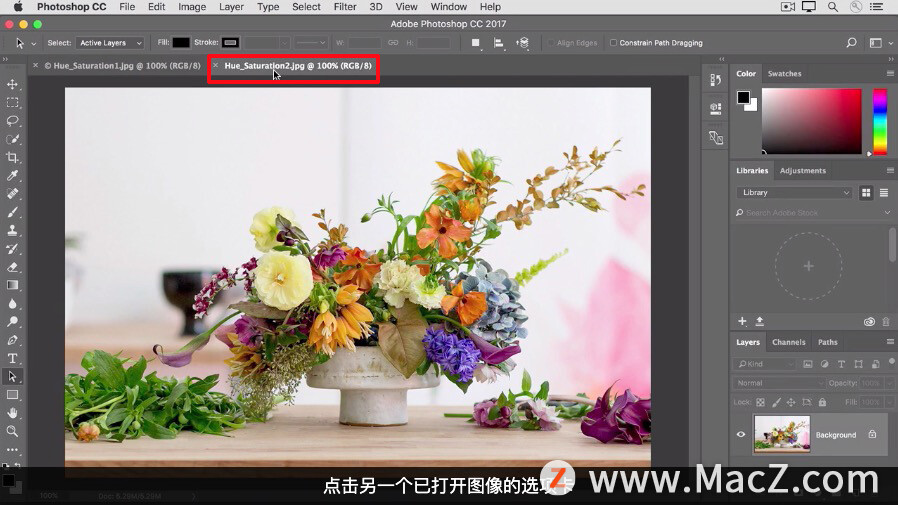Open the Image menu
The width and height of the screenshot is (898, 505).
point(192,7)
